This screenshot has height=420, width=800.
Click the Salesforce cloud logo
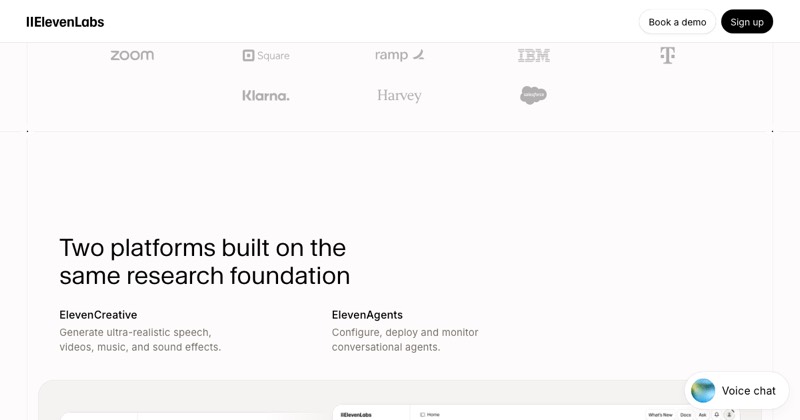coord(533,95)
